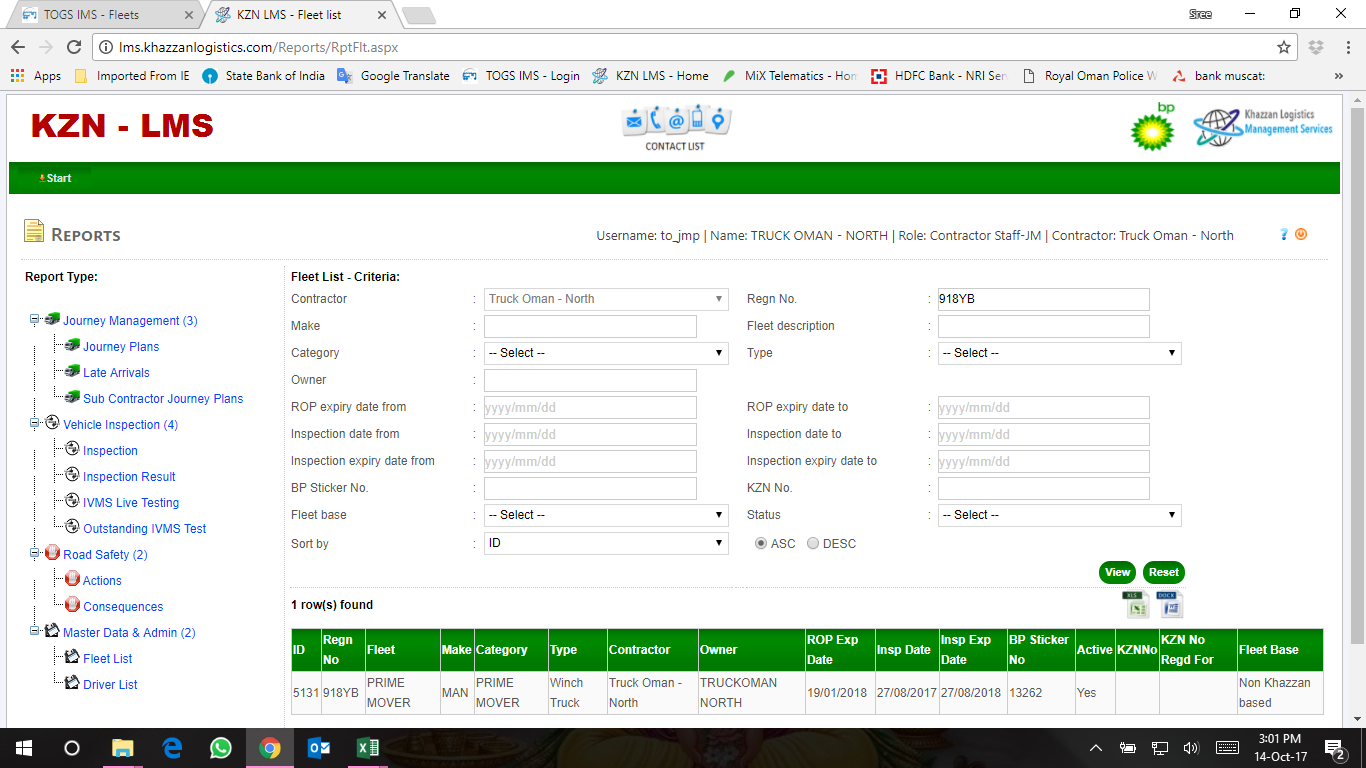Click the Excel XLS export icon
1366x768 pixels.
[1135, 604]
